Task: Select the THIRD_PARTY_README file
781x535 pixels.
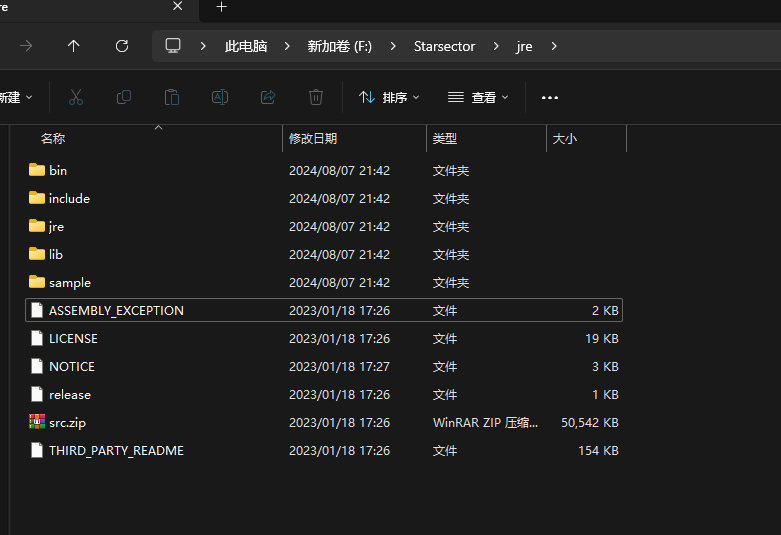Action: 116,450
